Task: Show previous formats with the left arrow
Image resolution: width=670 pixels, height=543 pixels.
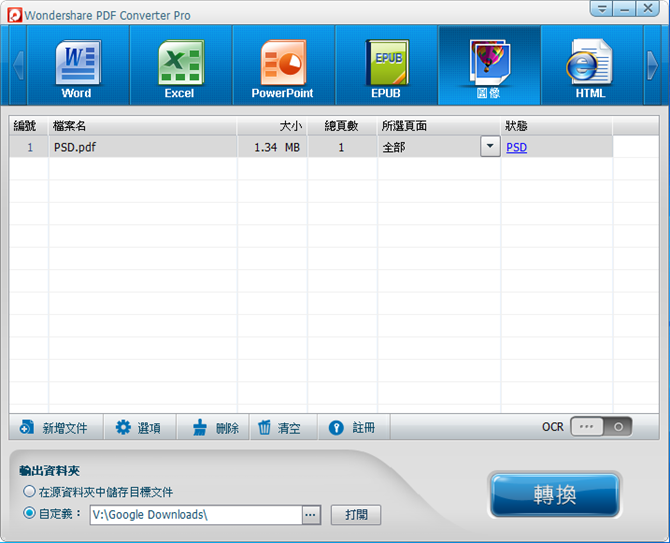Action: point(18,65)
